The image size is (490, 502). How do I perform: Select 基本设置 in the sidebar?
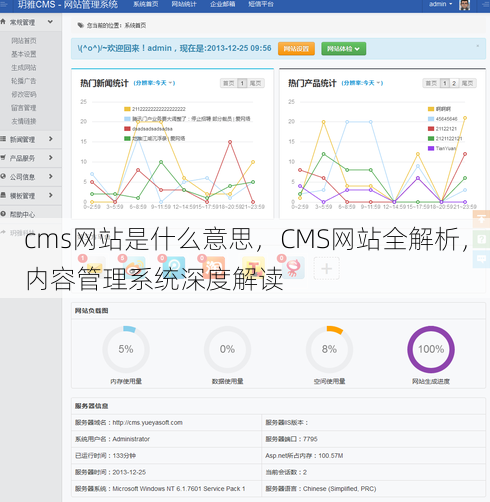tap(24, 54)
